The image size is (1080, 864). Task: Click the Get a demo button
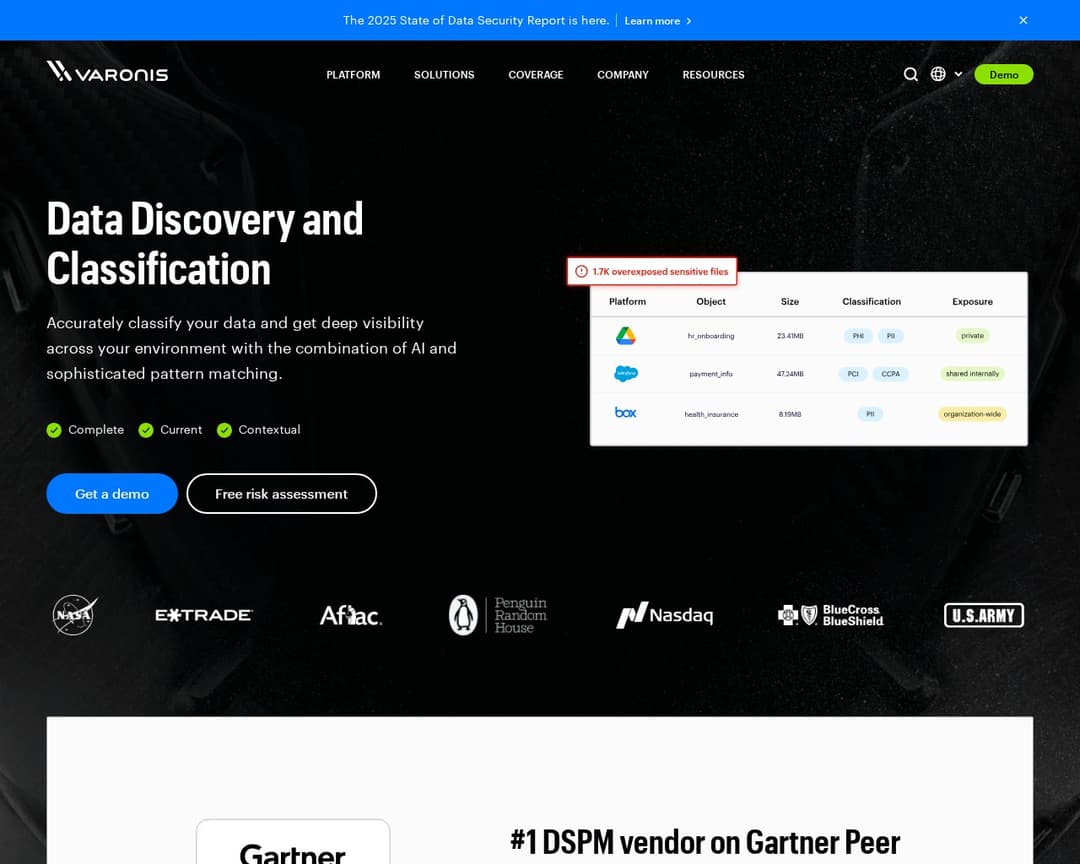pyautogui.click(x=112, y=493)
